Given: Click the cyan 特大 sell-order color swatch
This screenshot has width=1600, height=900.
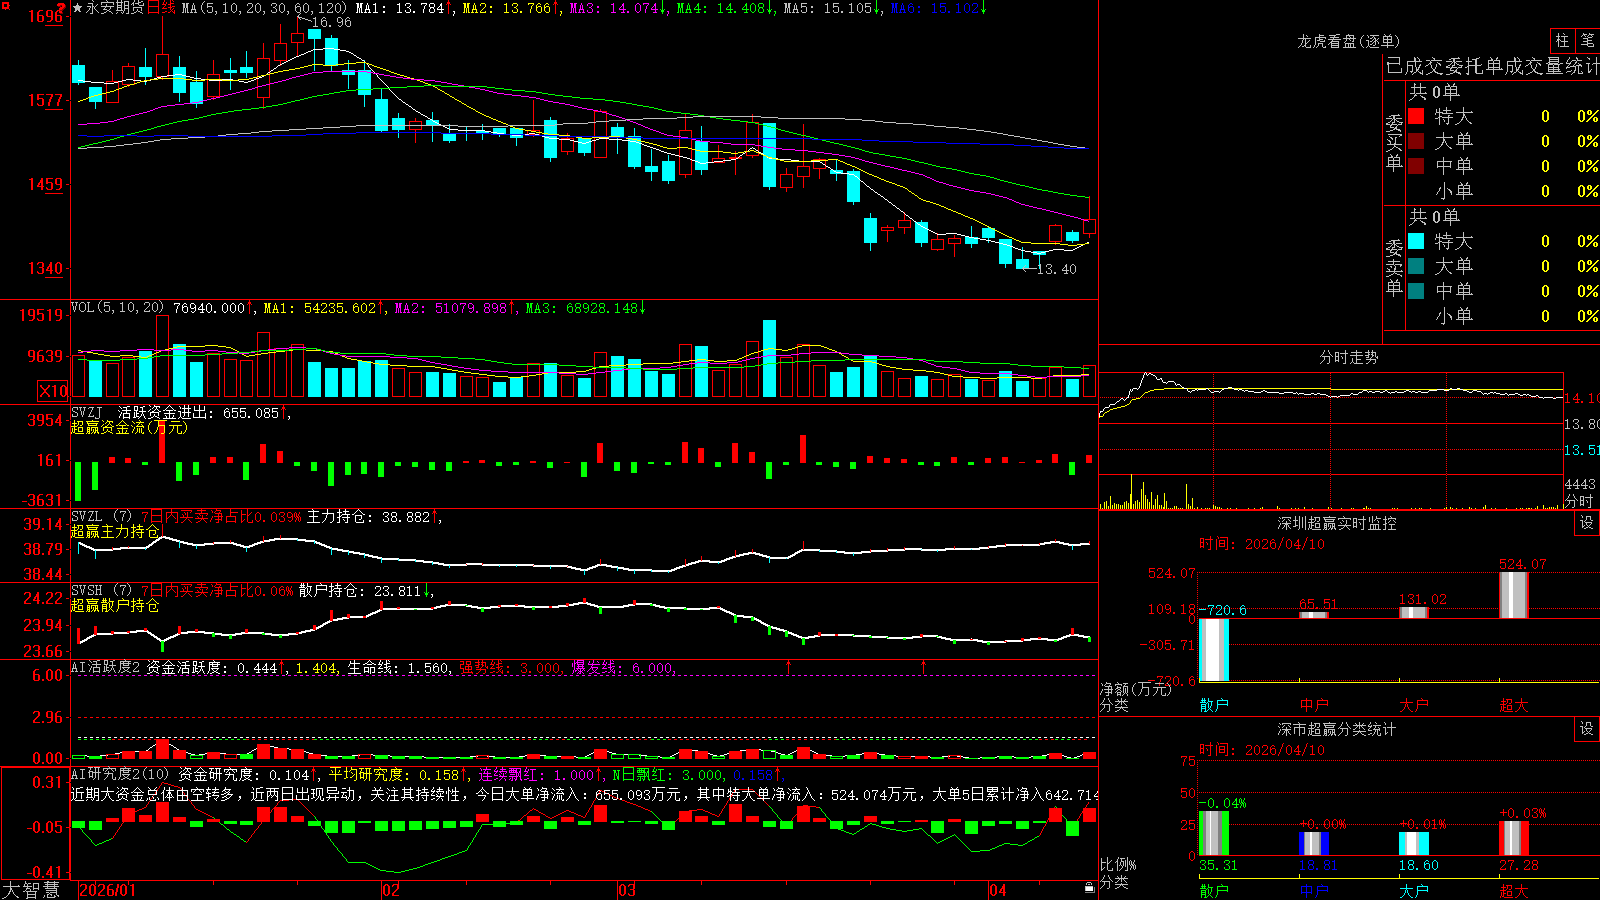Looking at the screenshot, I should (1416, 241).
